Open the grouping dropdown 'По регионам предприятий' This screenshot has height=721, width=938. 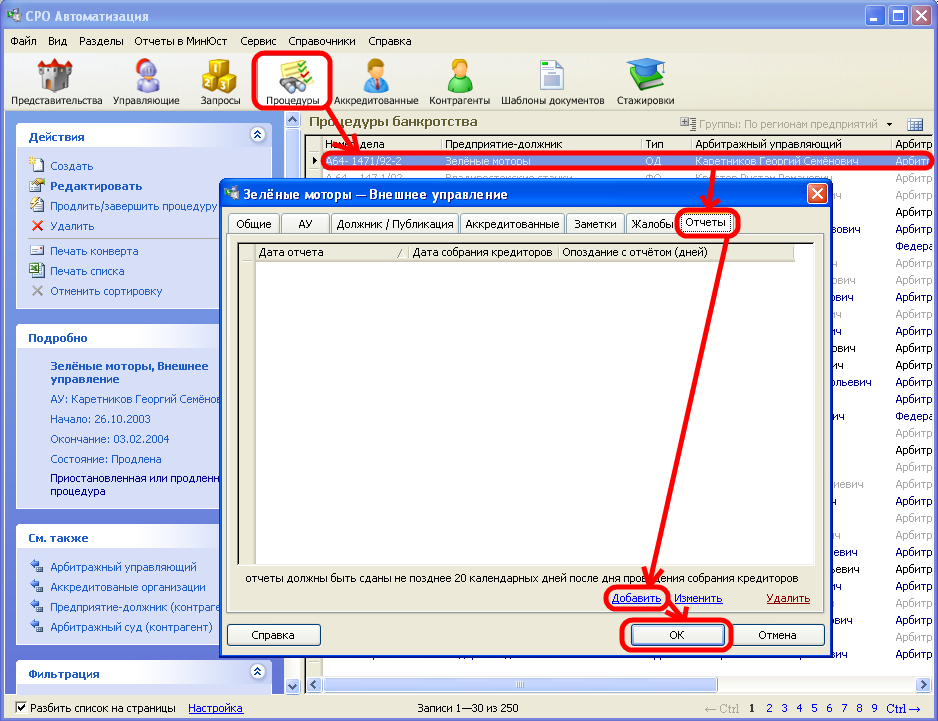pos(888,124)
